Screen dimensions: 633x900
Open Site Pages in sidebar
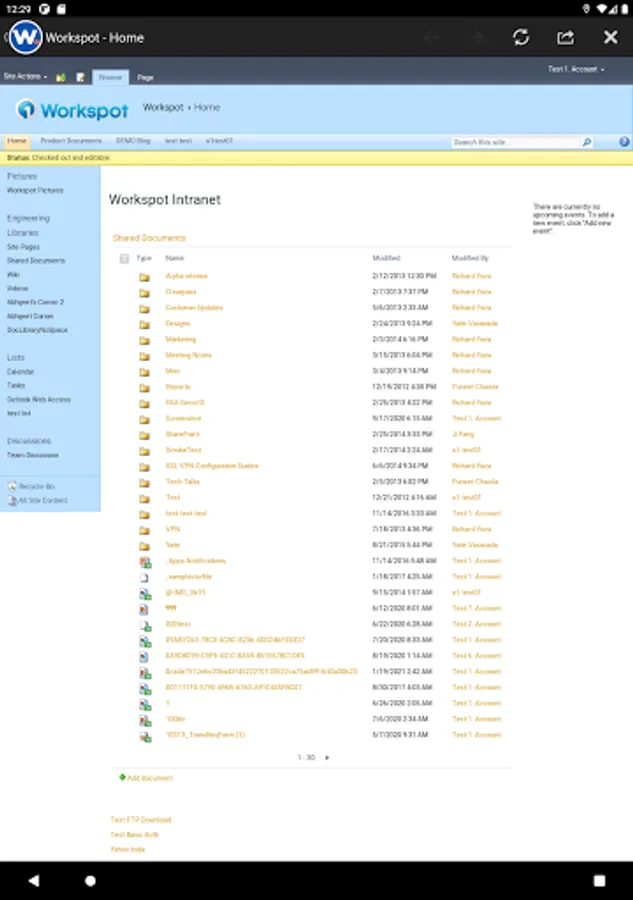click(23, 247)
